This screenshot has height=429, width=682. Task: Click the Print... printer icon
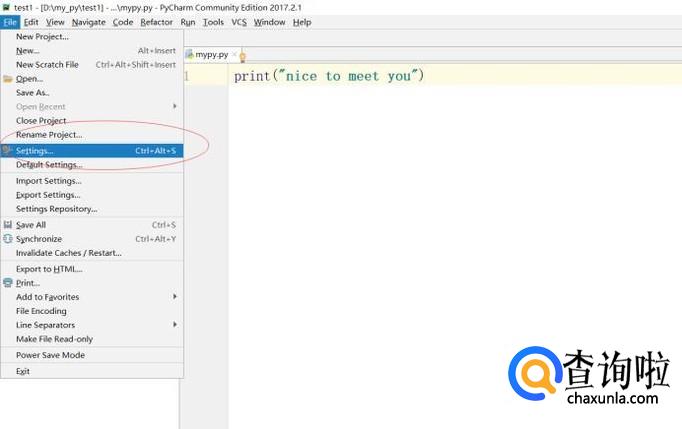click(x=8, y=283)
